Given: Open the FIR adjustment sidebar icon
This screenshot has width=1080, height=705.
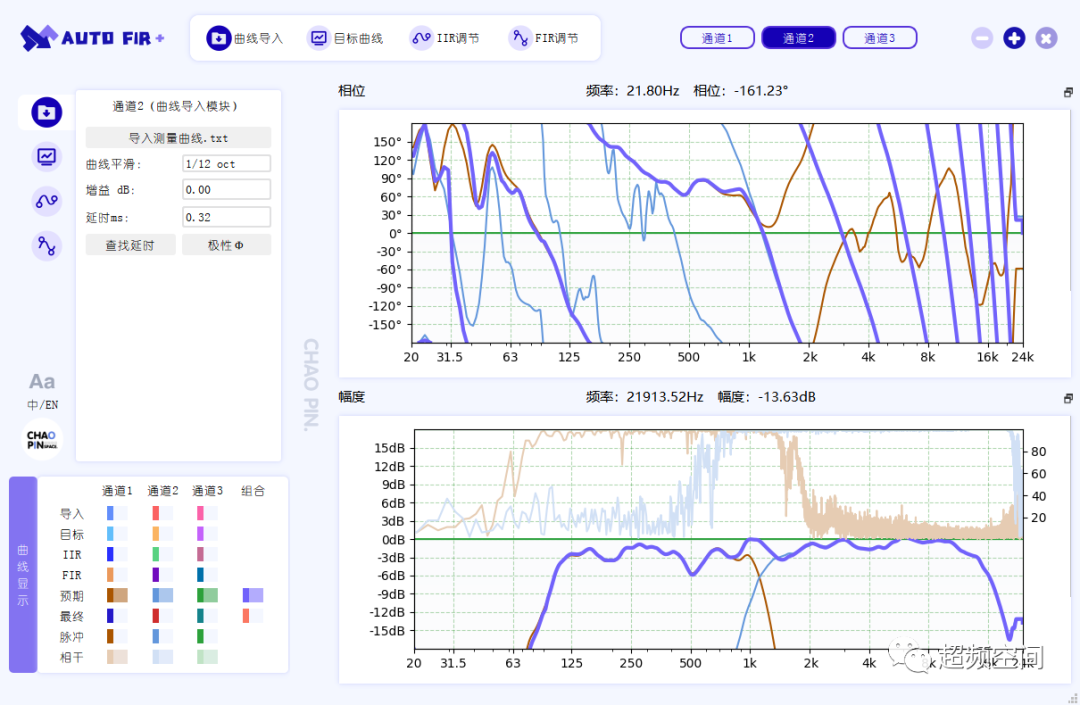Looking at the screenshot, I should point(46,246).
